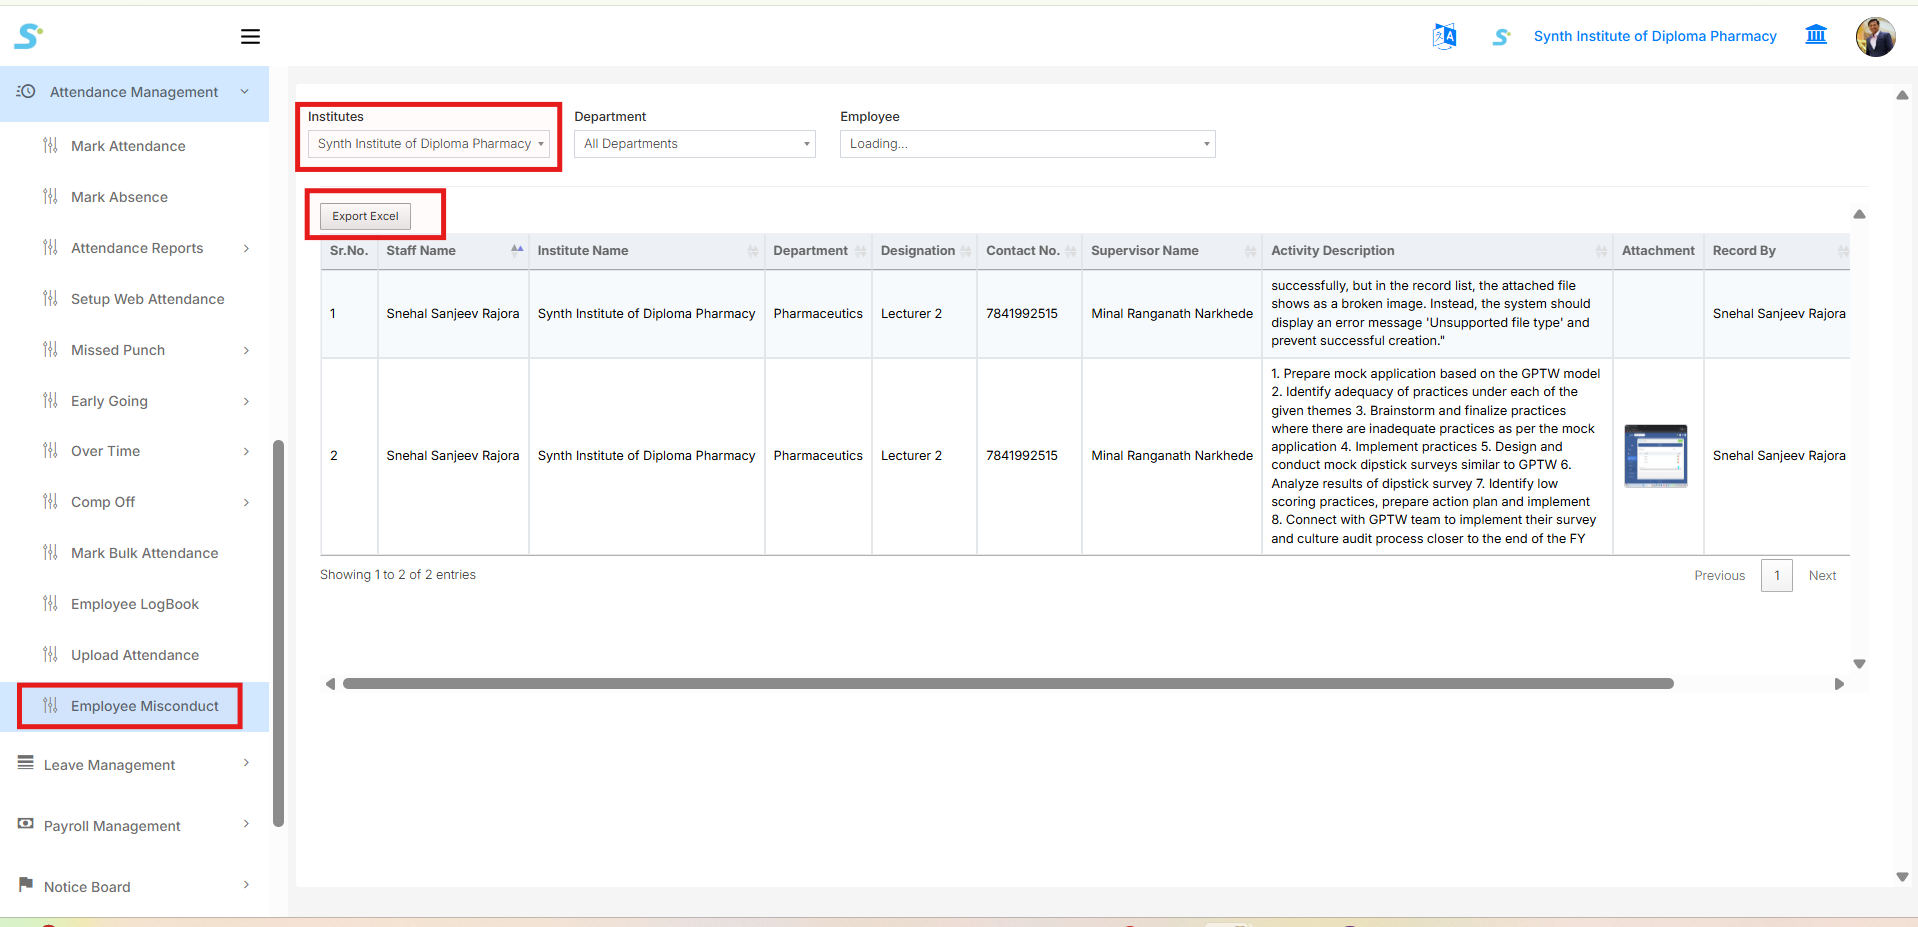The width and height of the screenshot is (1918, 927).
Task: Click the Setup Web Attendance icon
Action: 50,298
